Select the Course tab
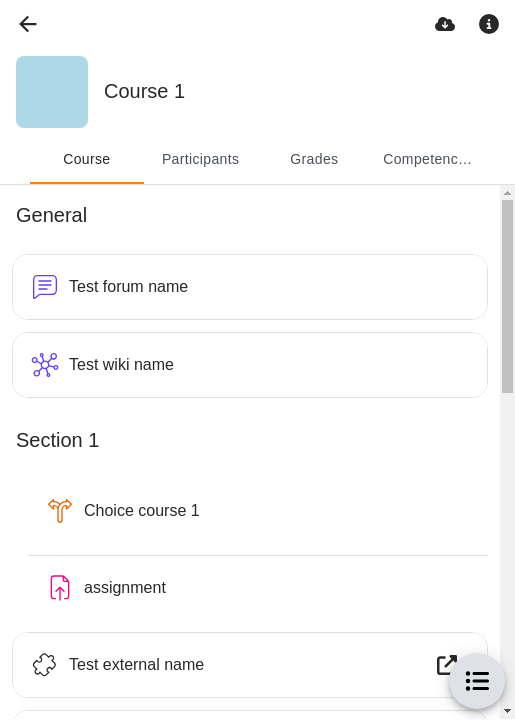Image resolution: width=515 pixels, height=720 pixels. pyautogui.click(x=87, y=159)
